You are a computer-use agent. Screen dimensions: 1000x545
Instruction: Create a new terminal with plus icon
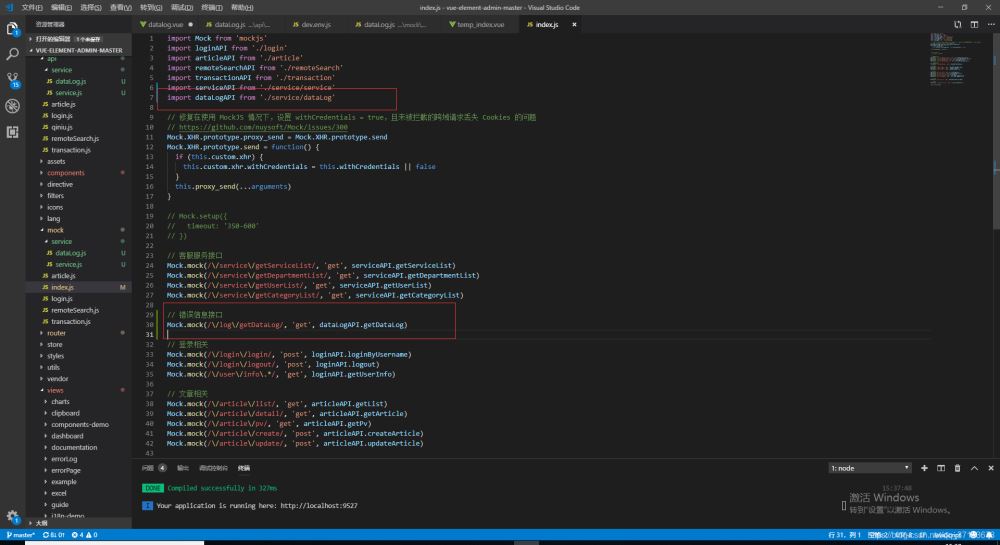point(925,467)
